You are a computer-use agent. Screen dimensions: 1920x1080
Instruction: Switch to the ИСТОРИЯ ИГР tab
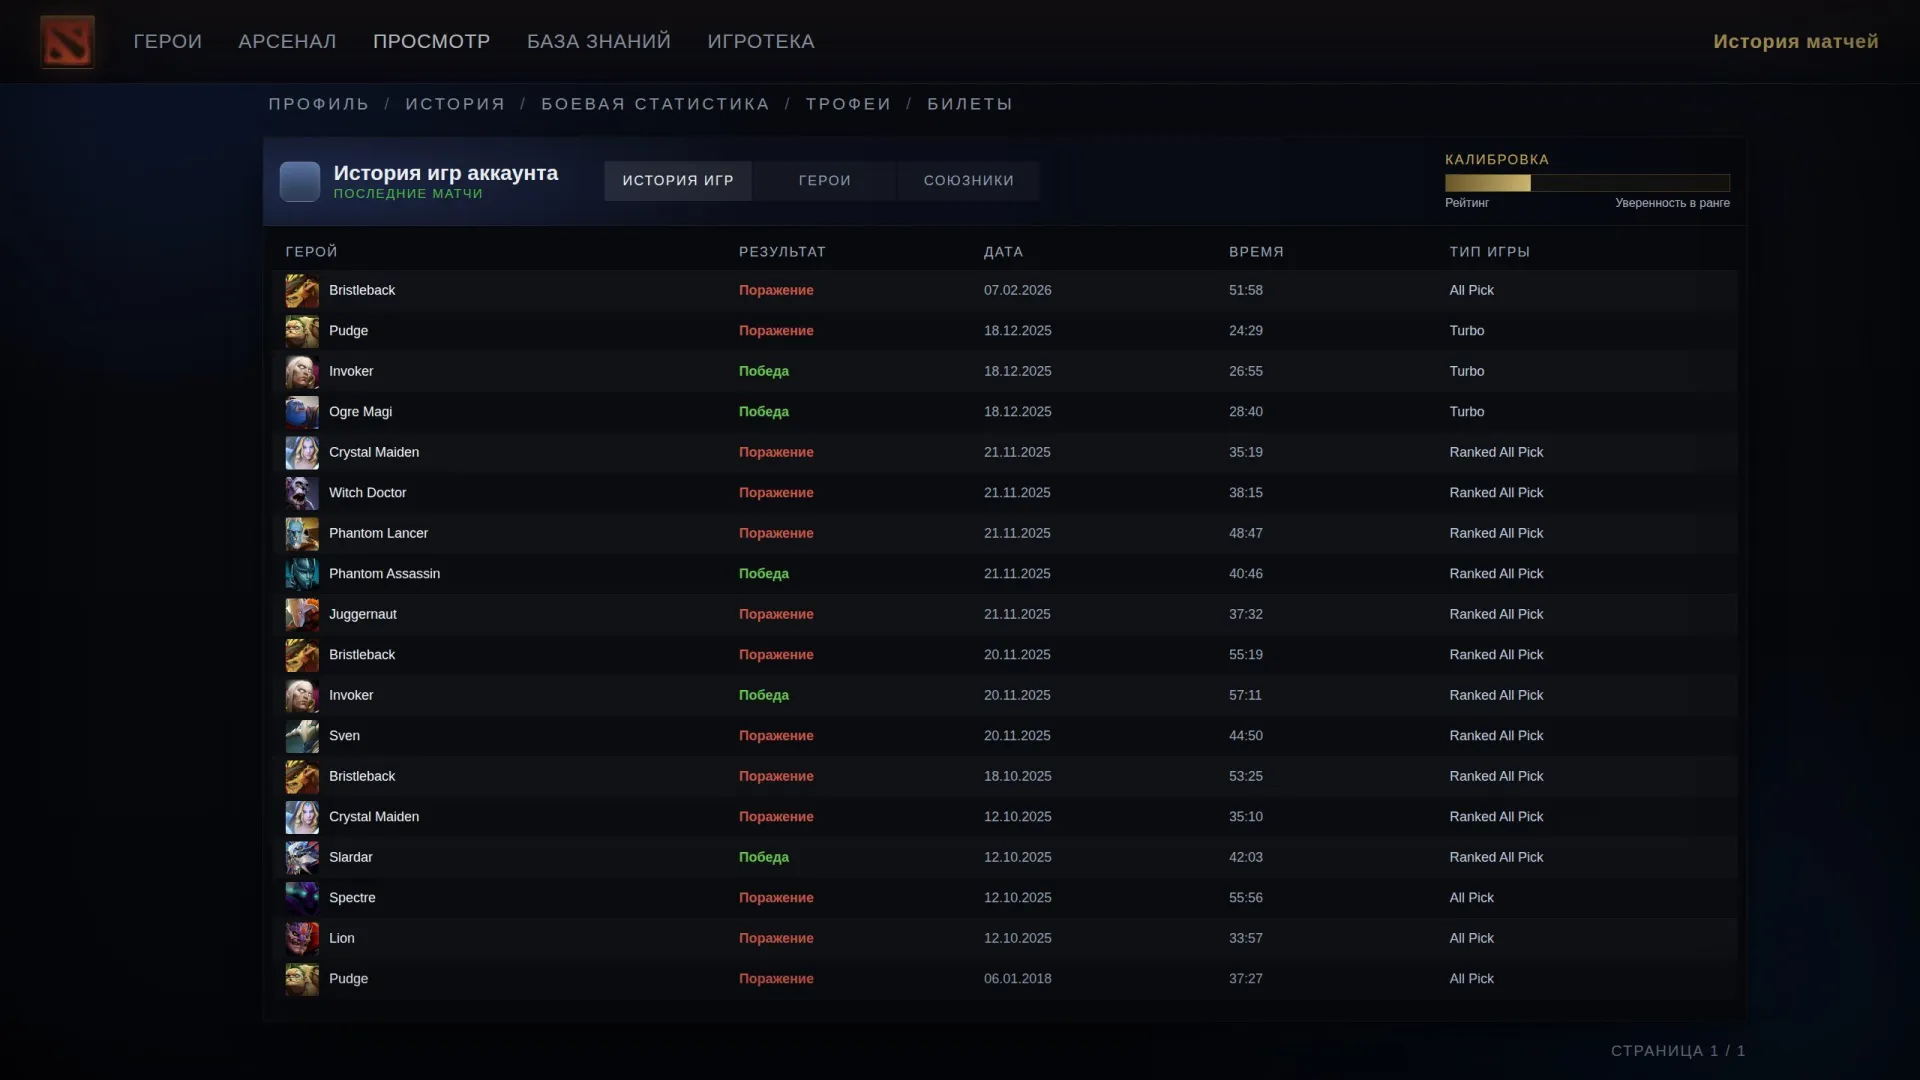(678, 181)
